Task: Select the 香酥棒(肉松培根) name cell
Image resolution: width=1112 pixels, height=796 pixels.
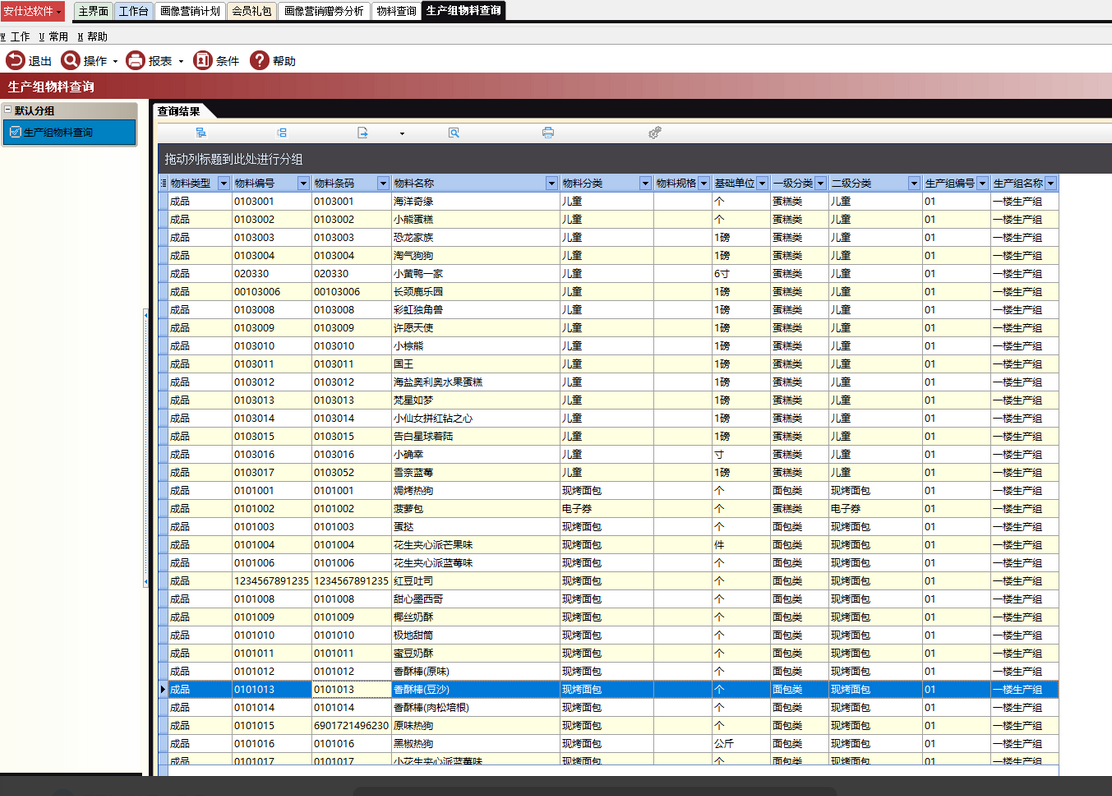Action: tap(475, 707)
